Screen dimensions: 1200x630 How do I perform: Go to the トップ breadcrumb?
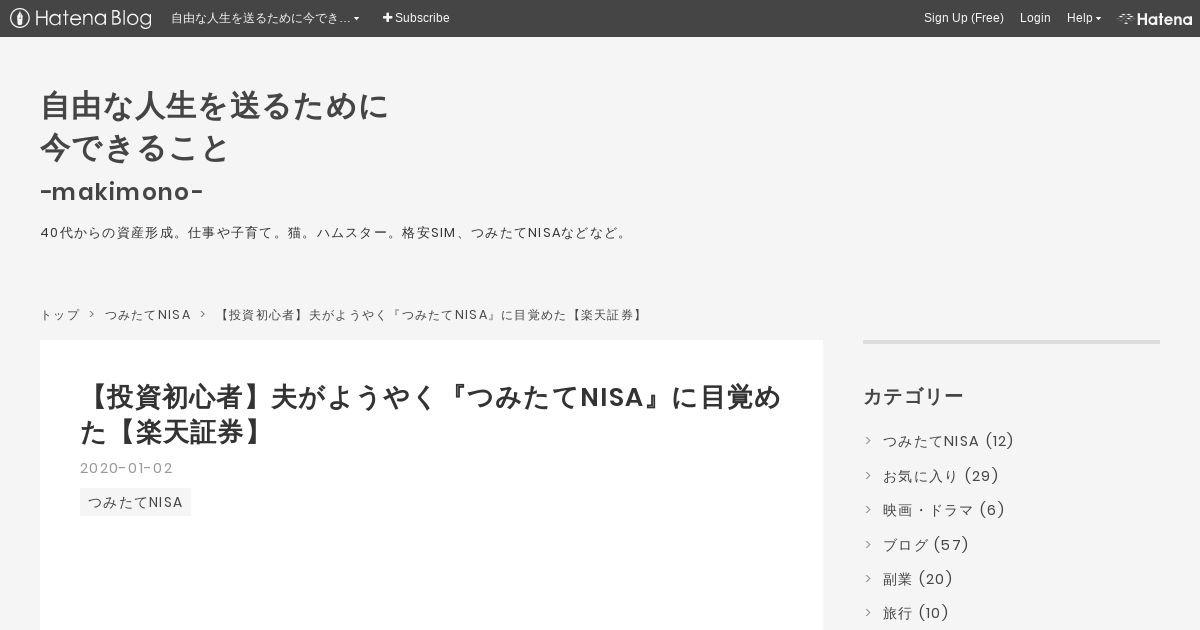coord(59,315)
